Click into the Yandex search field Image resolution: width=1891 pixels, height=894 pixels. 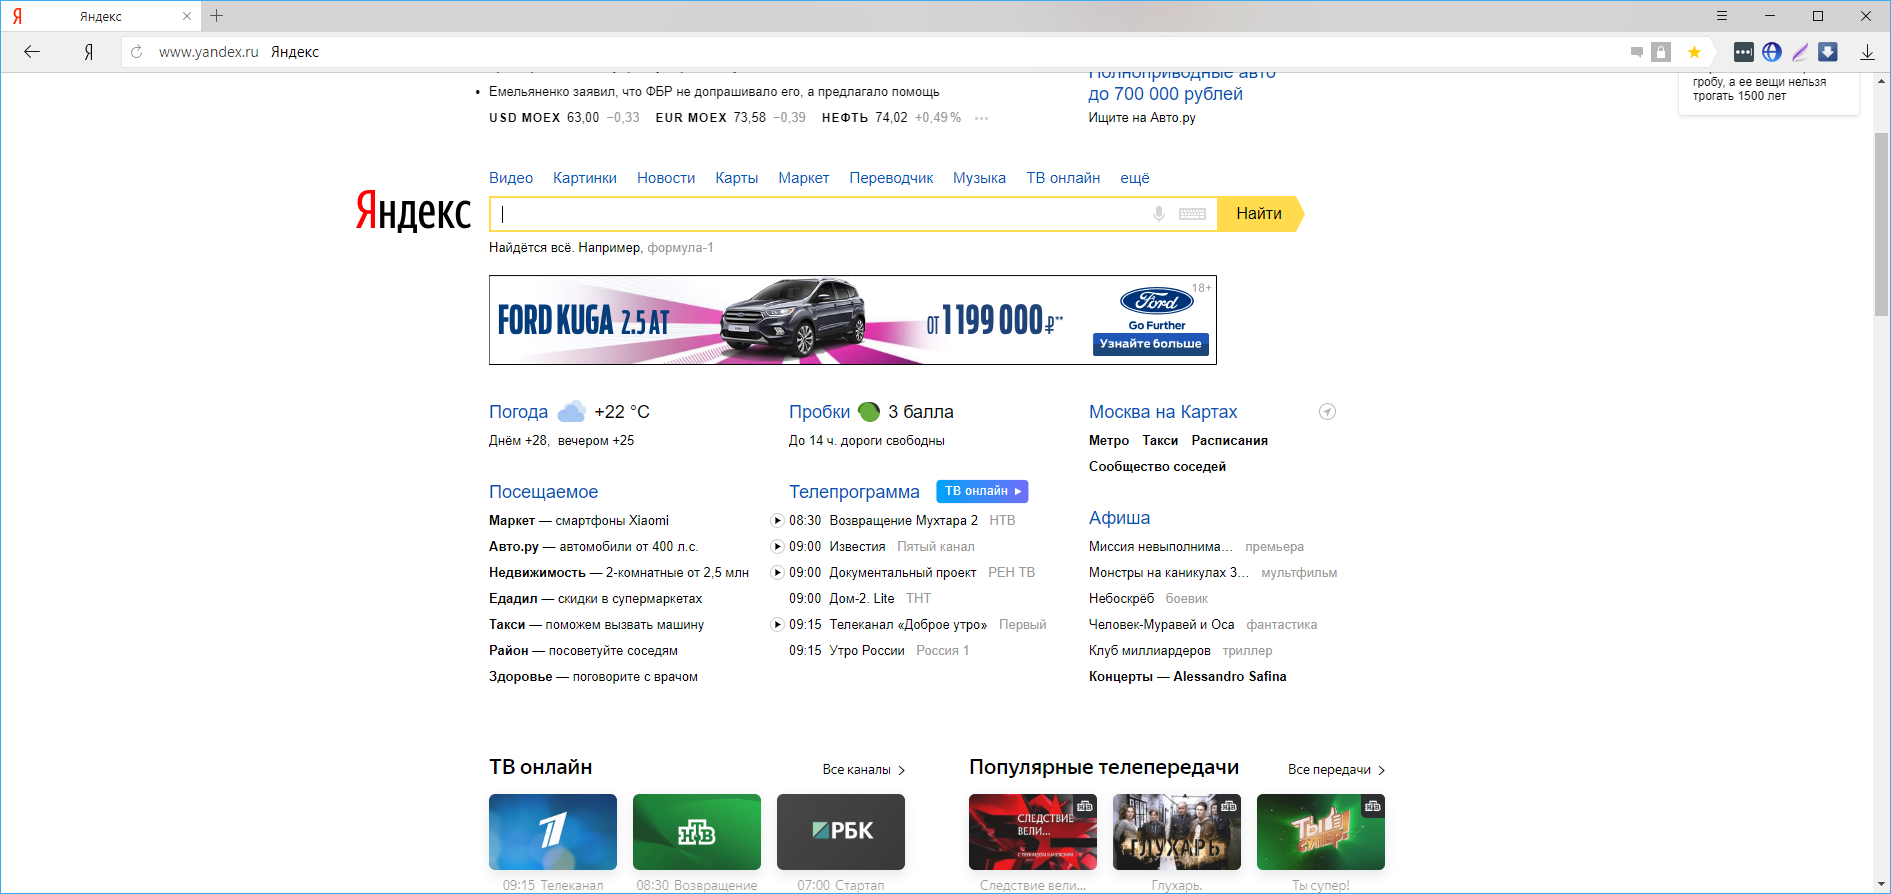click(x=820, y=214)
